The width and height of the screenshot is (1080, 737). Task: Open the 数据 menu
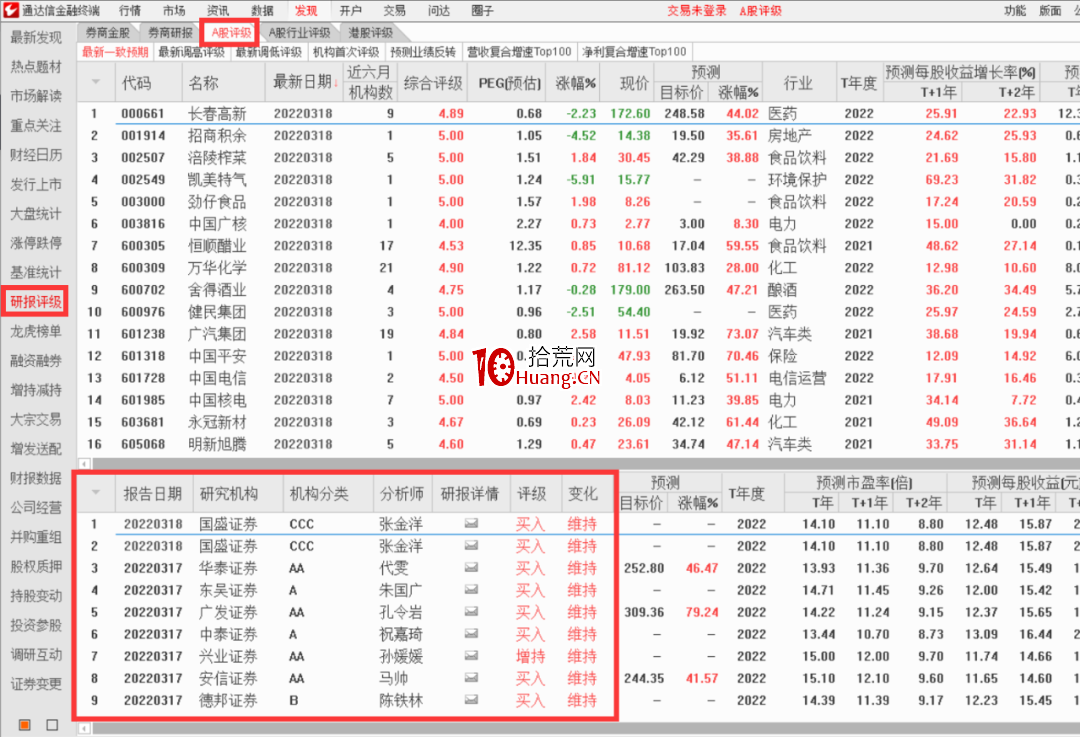click(262, 10)
